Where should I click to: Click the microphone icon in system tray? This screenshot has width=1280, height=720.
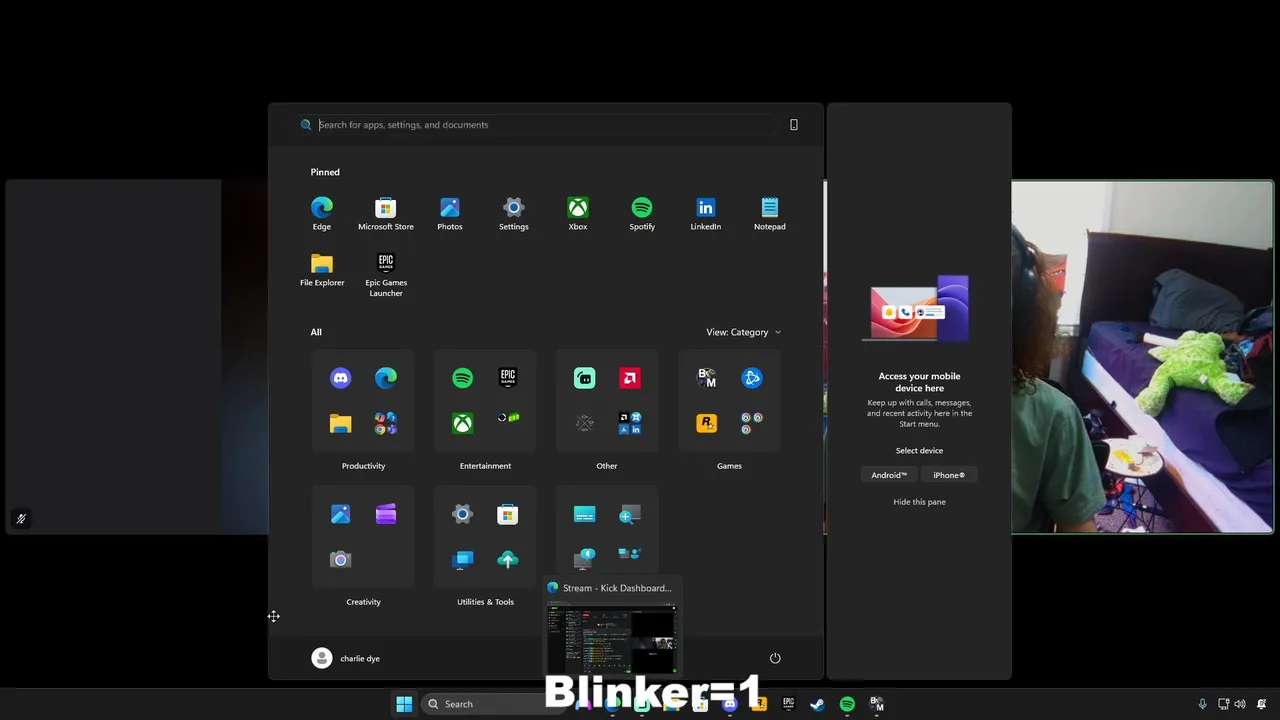click(x=1202, y=704)
